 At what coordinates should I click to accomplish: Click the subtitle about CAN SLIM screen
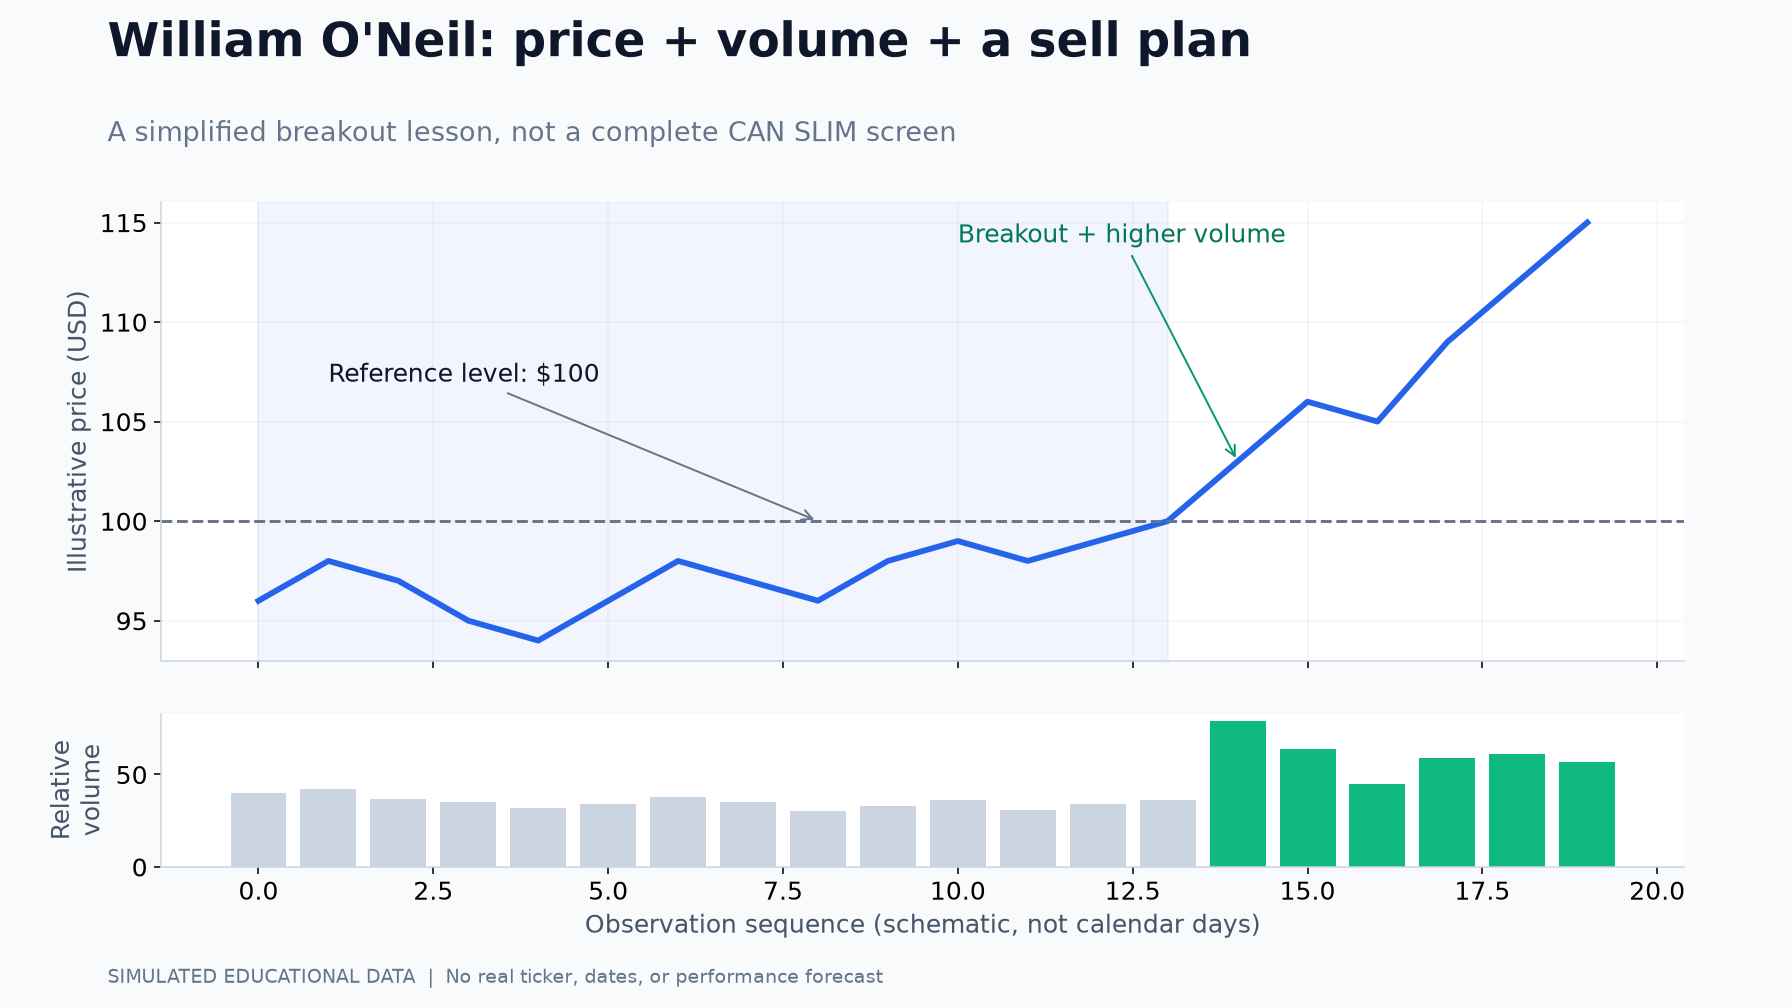tap(531, 132)
